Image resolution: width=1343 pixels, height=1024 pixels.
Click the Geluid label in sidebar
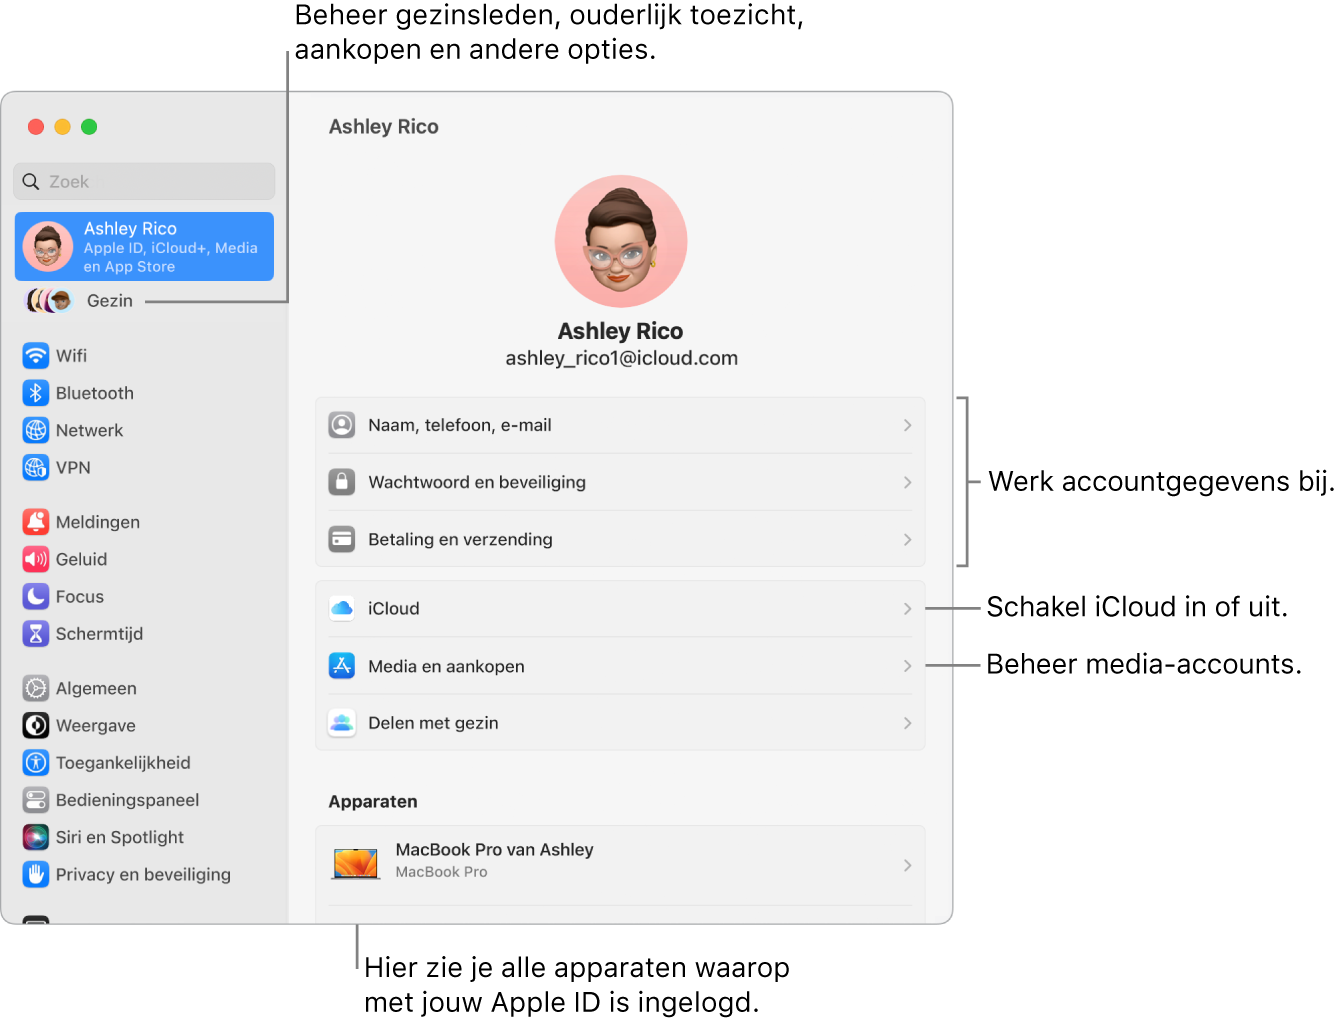coord(81,559)
